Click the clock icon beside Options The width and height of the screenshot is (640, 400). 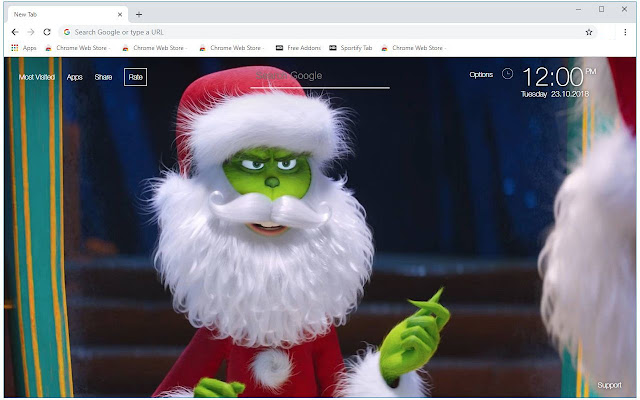pyautogui.click(x=507, y=74)
